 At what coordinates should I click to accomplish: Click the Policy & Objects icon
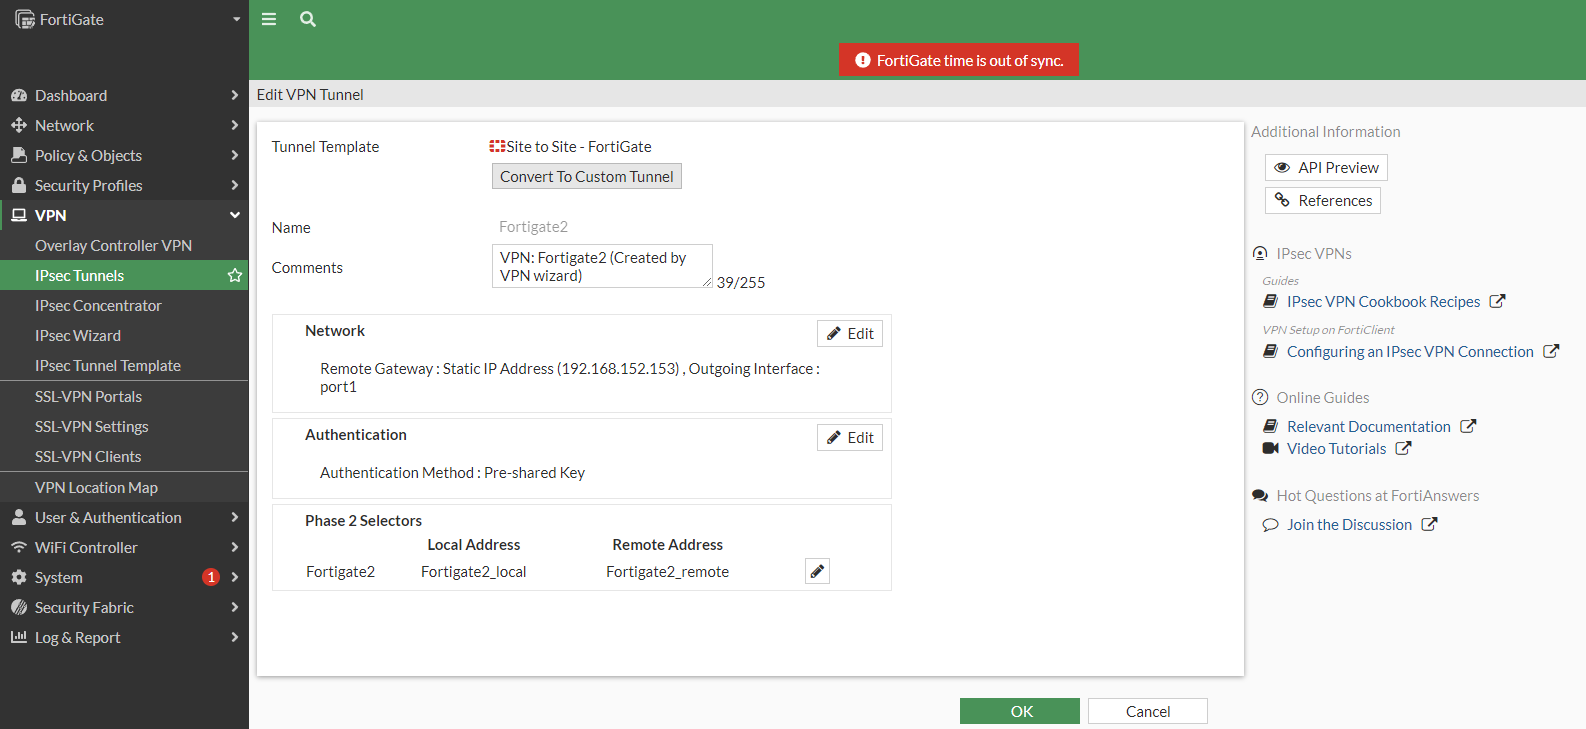tap(19, 155)
